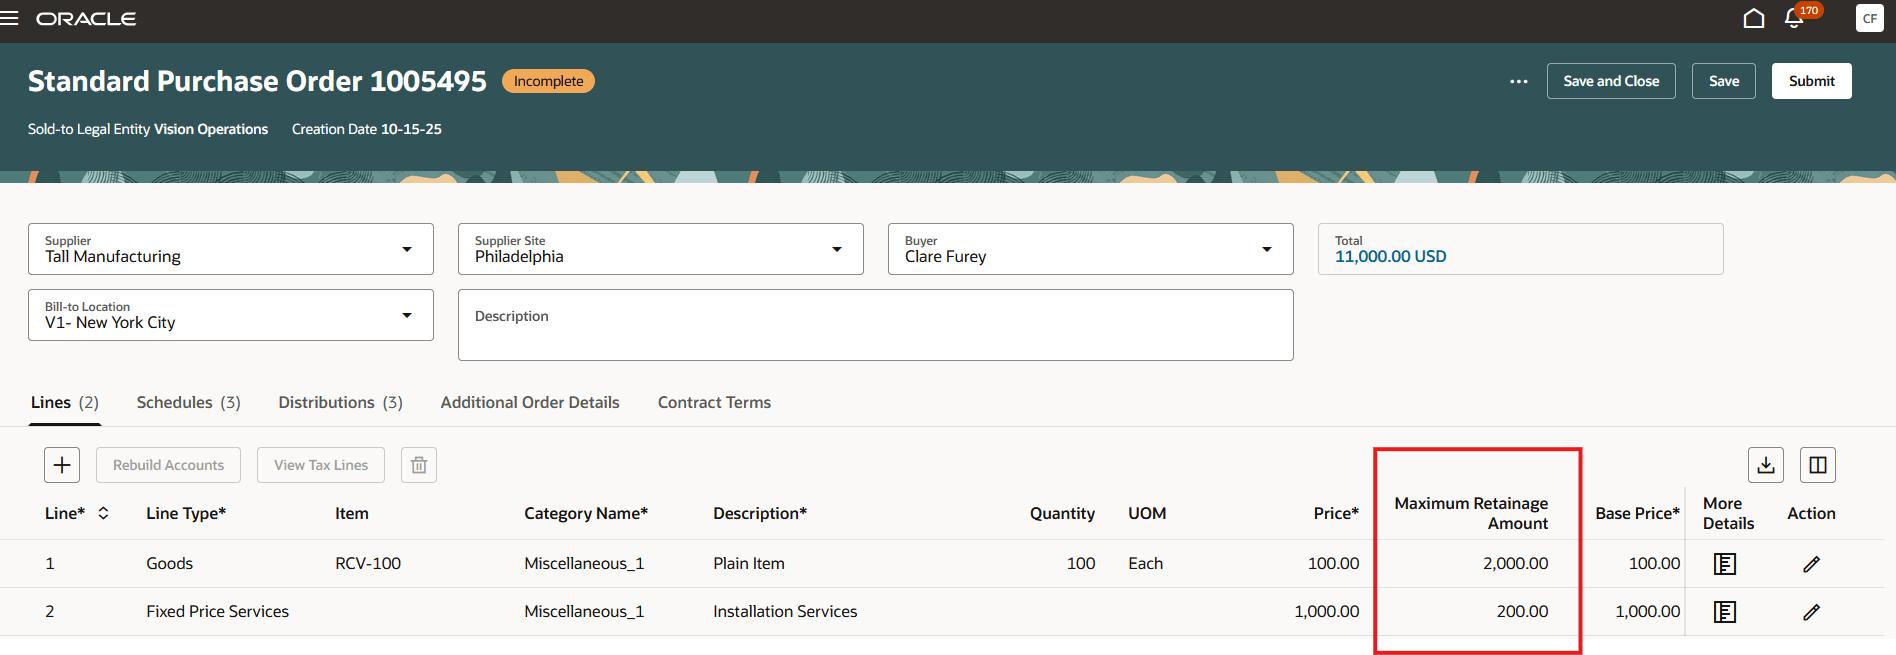Switch to the Lines tab
1896x655 pixels.
point(65,402)
